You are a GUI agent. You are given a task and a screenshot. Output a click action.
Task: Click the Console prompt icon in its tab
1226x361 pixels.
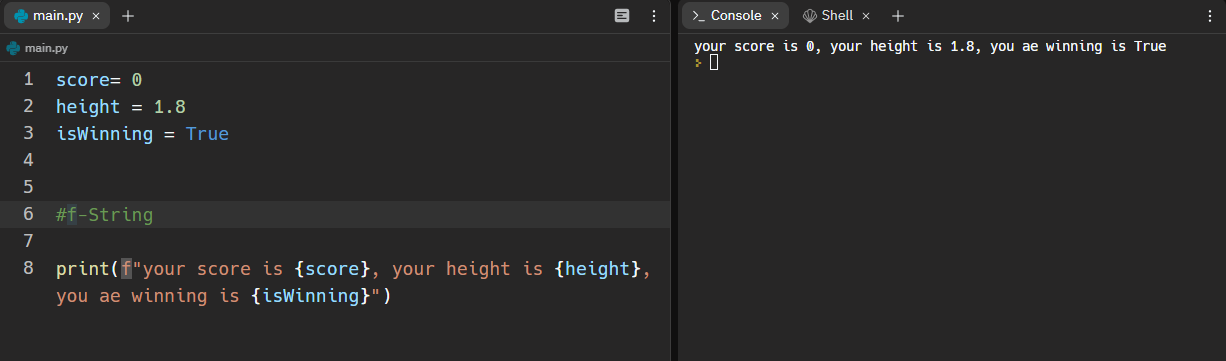tap(698, 16)
